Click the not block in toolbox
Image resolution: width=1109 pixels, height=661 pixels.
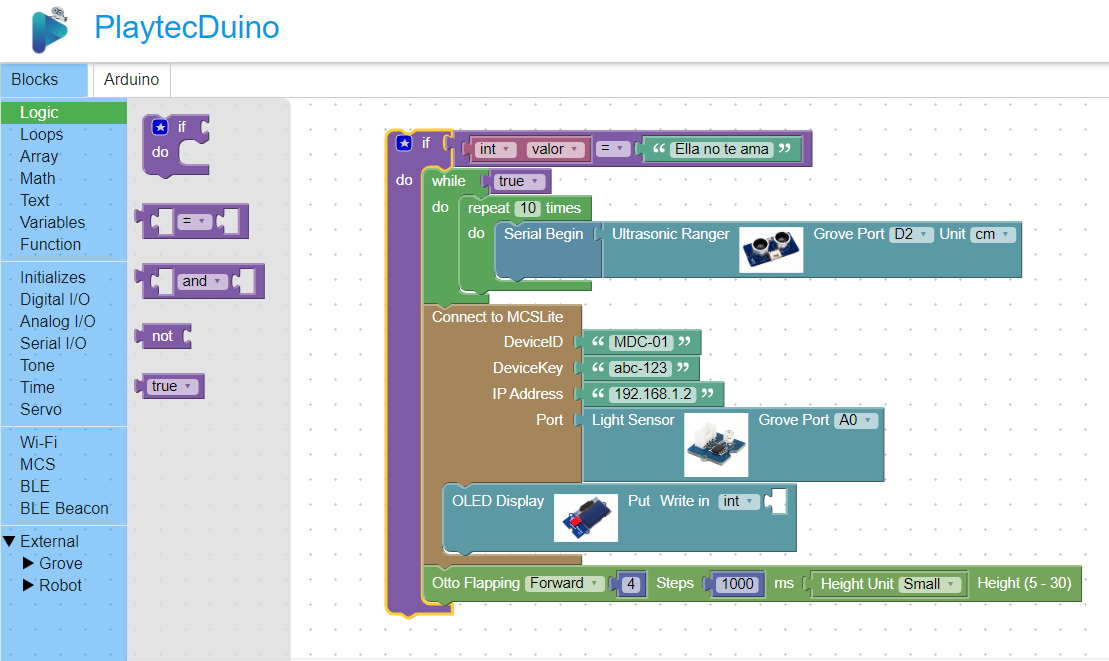click(162, 336)
